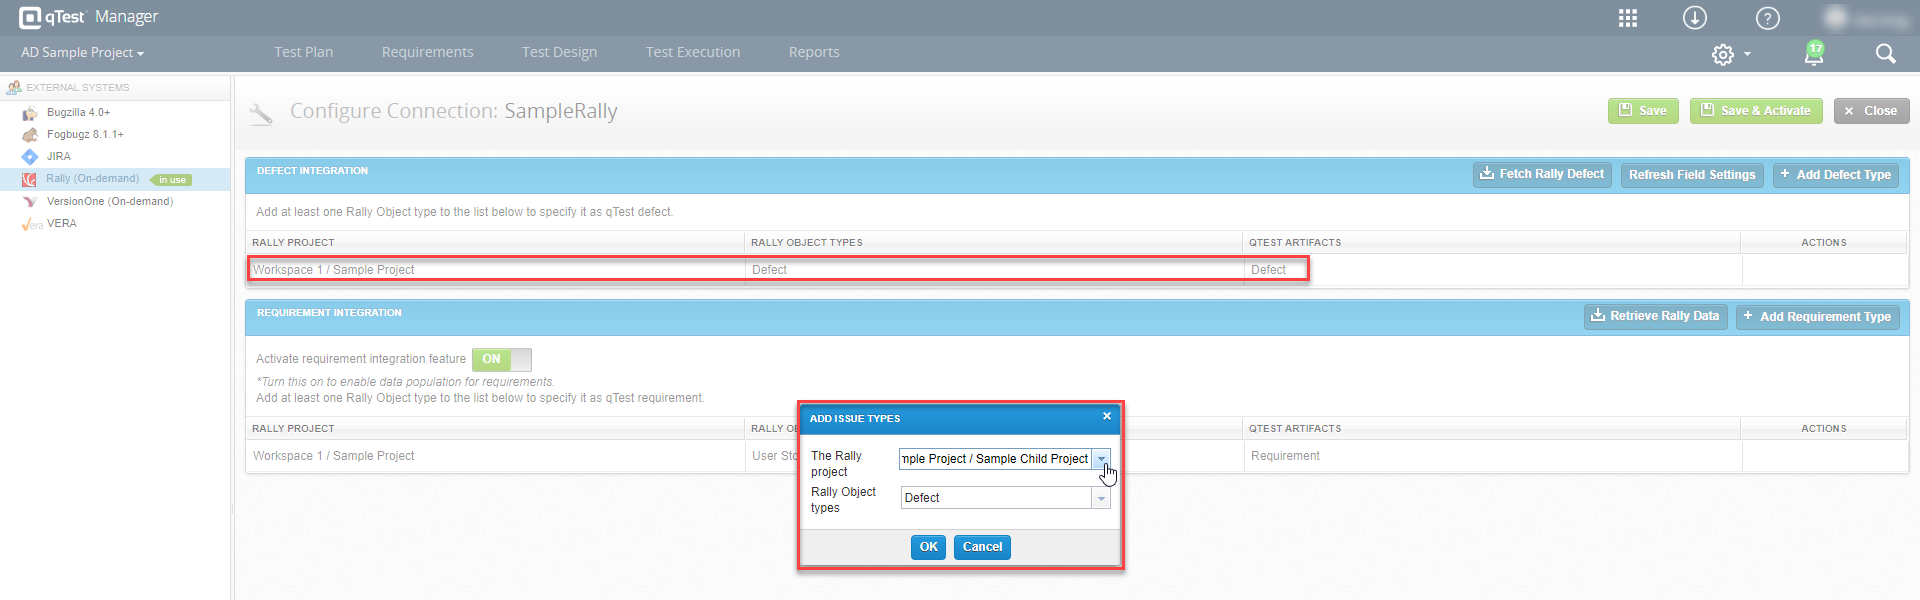Image resolution: width=1920 pixels, height=600 pixels.
Task: Toggle requirement integration feature switch
Action: tap(502, 360)
